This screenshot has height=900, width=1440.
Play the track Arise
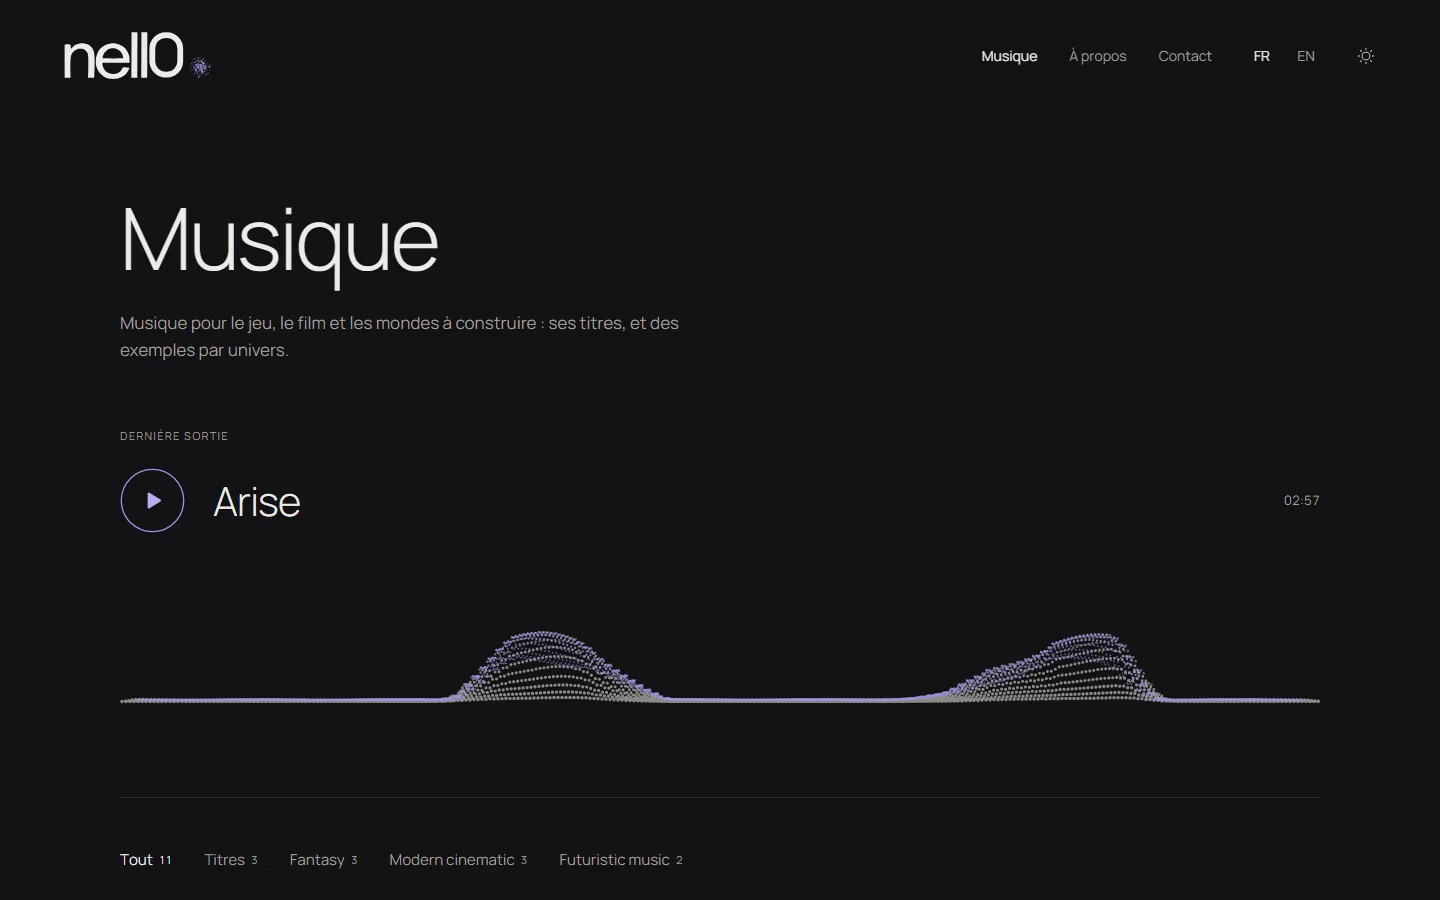click(x=152, y=500)
